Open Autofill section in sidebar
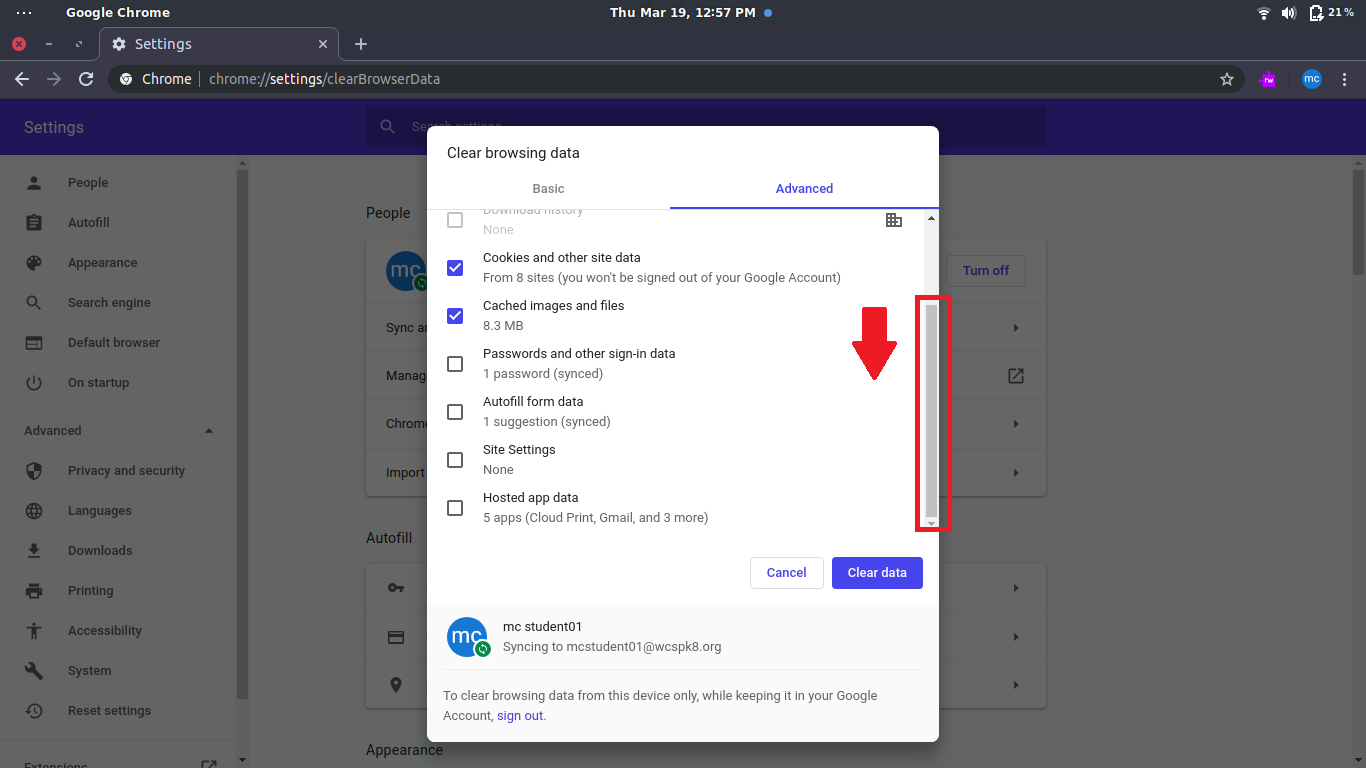 coord(89,223)
